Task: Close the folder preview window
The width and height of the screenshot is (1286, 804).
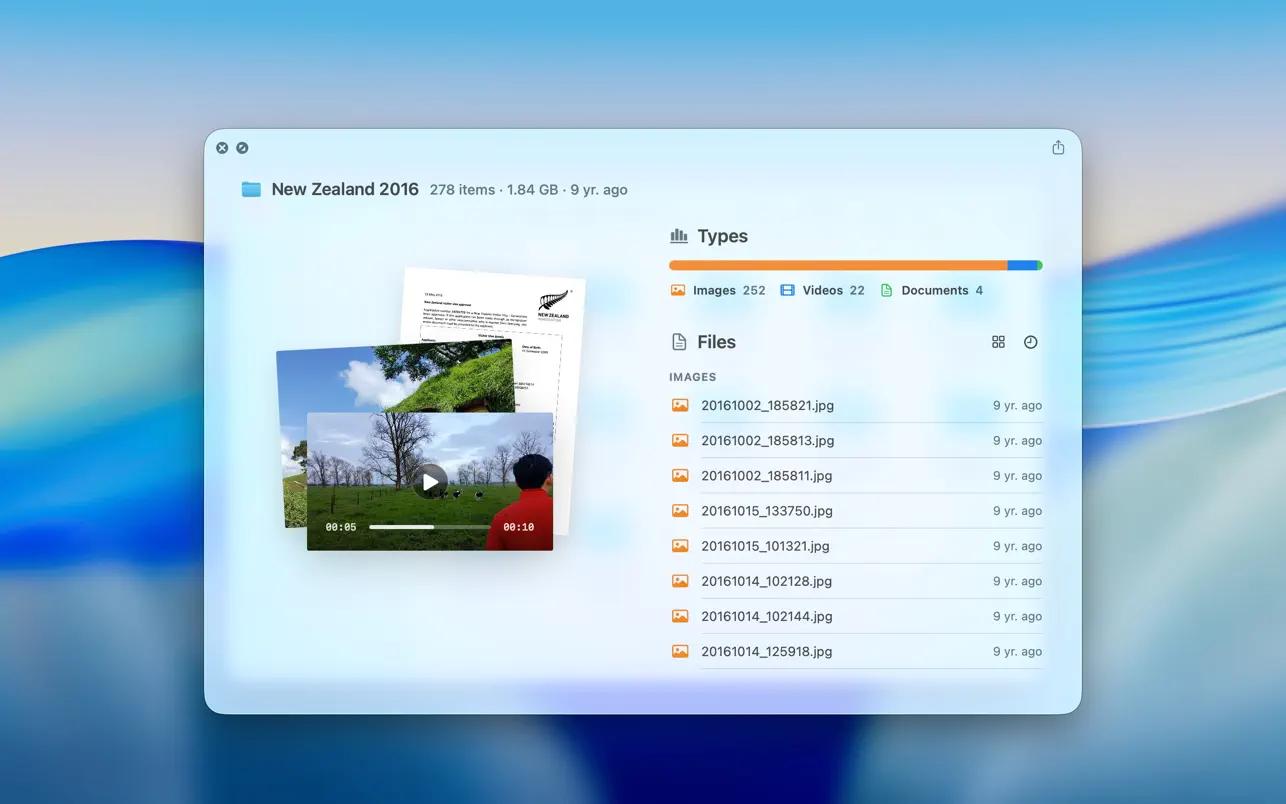Action: click(222, 148)
